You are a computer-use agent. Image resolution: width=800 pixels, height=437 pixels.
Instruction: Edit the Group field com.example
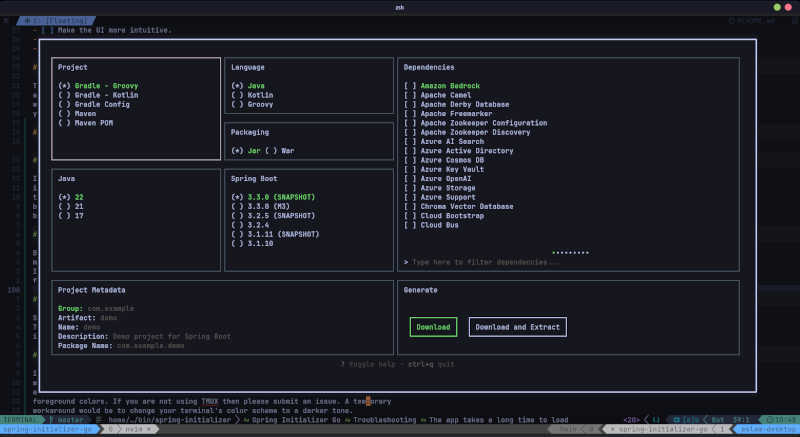(x=111, y=309)
